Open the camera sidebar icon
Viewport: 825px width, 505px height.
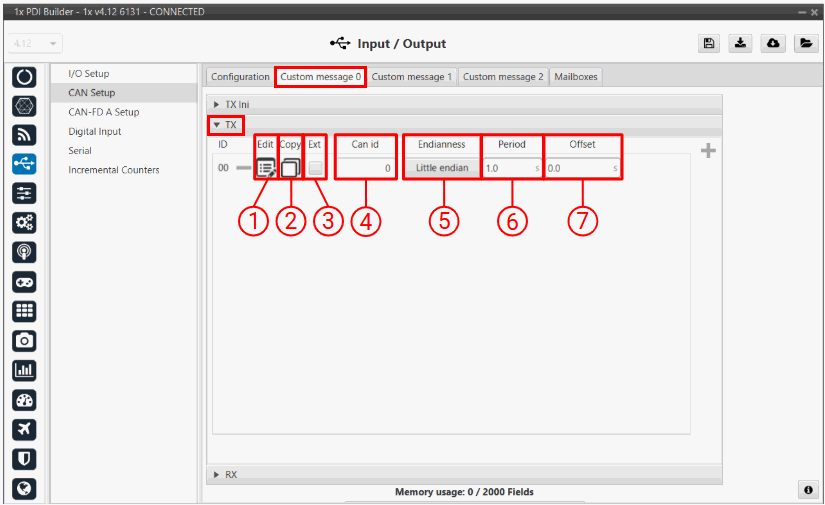(x=26, y=341)
